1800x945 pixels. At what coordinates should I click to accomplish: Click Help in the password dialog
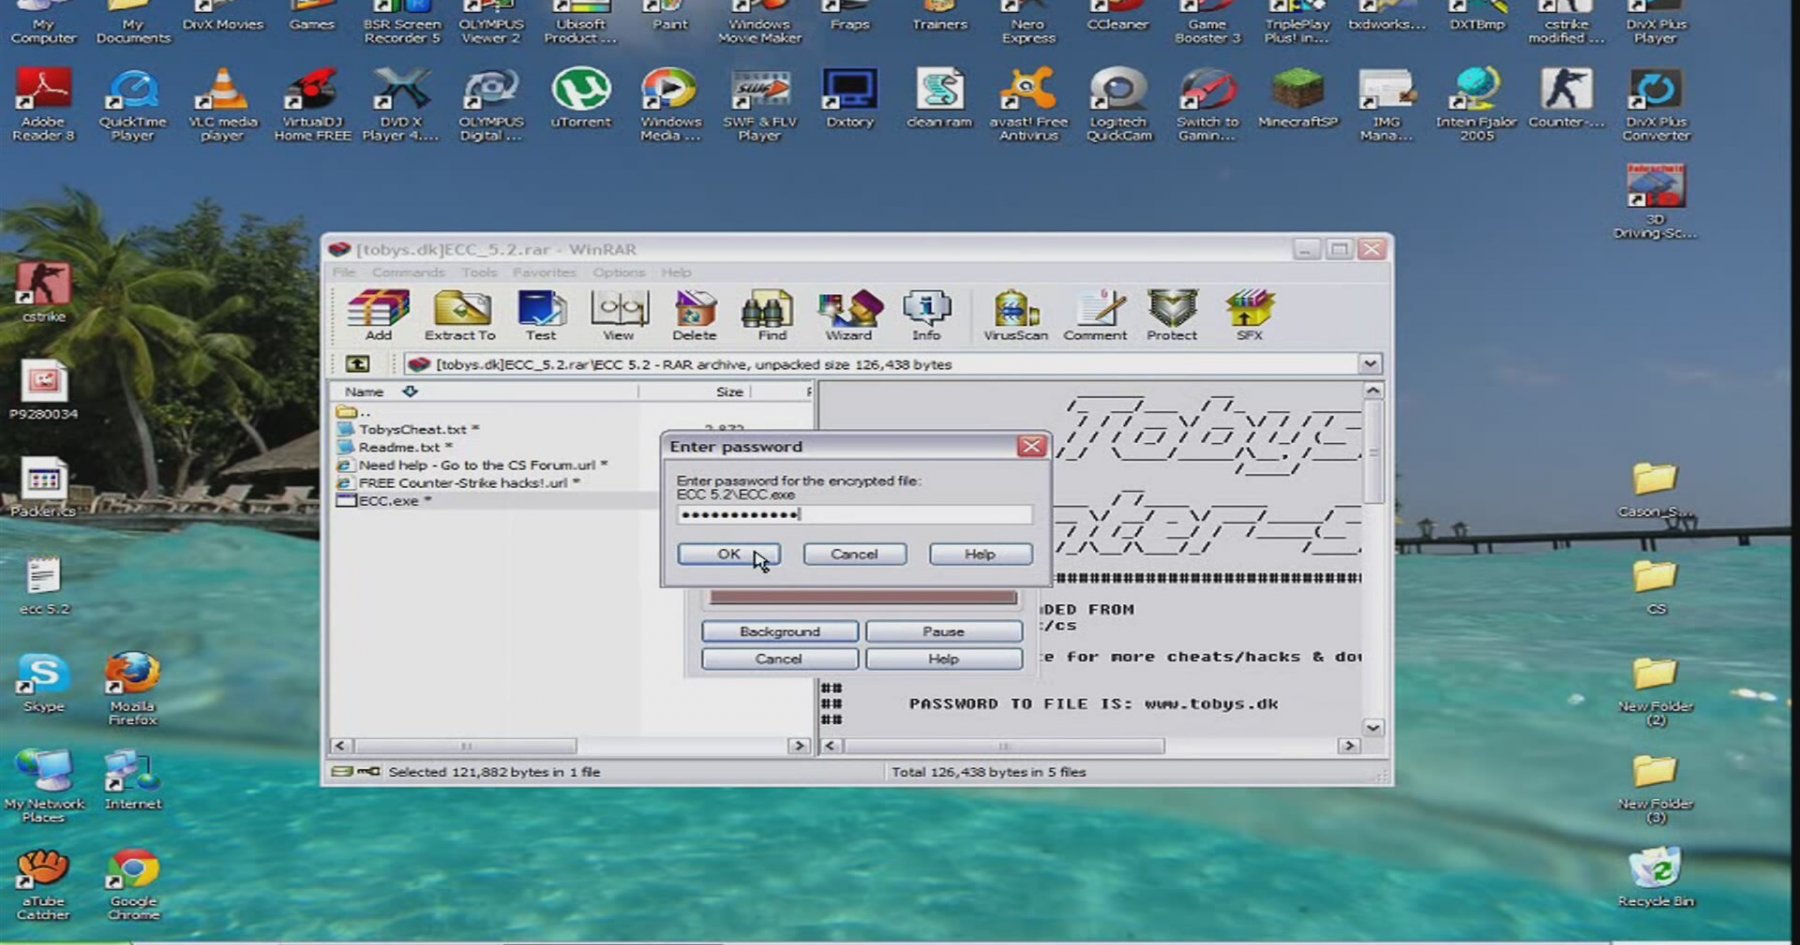point(980,554)
